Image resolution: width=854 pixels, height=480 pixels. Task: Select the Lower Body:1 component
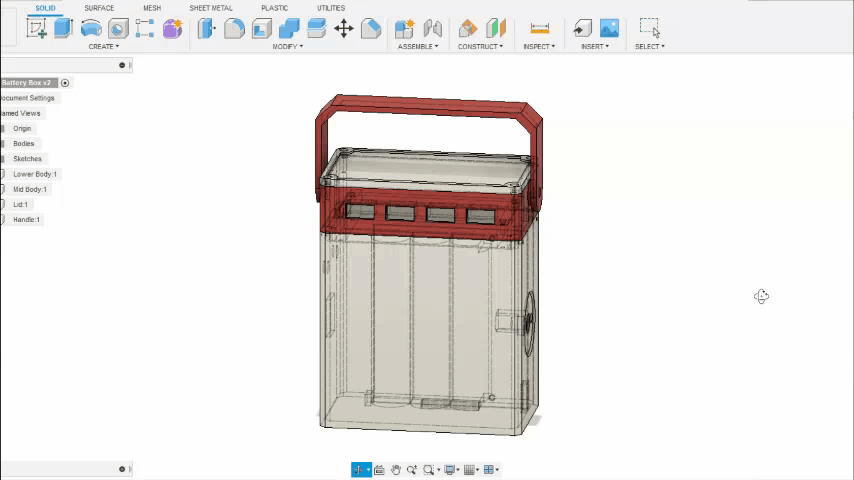[x=35, y=174]
